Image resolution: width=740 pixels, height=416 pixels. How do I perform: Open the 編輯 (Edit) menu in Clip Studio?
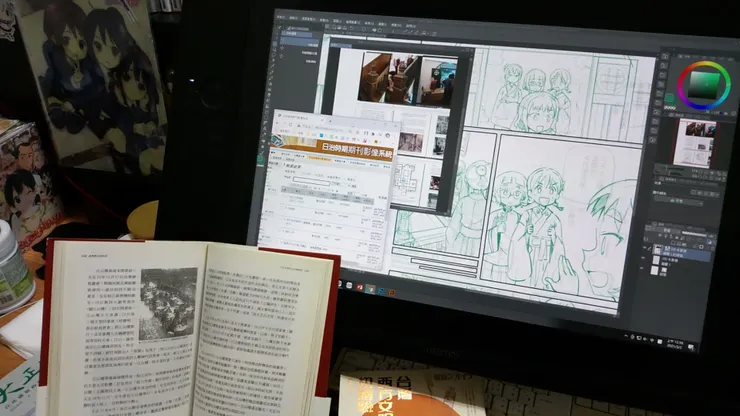coord(294,18)
